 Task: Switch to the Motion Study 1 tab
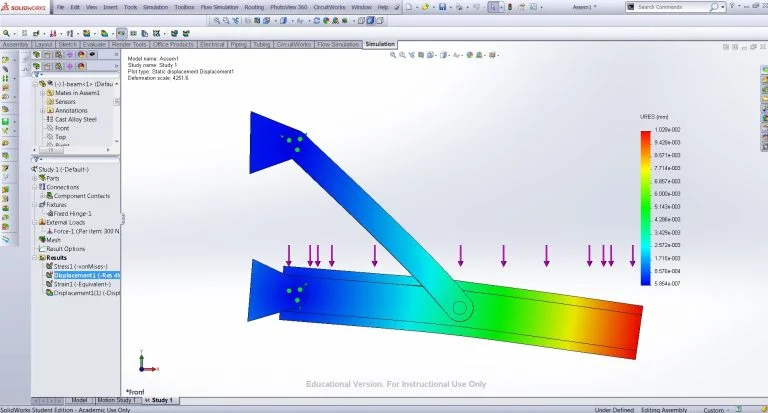coord(117,400)
